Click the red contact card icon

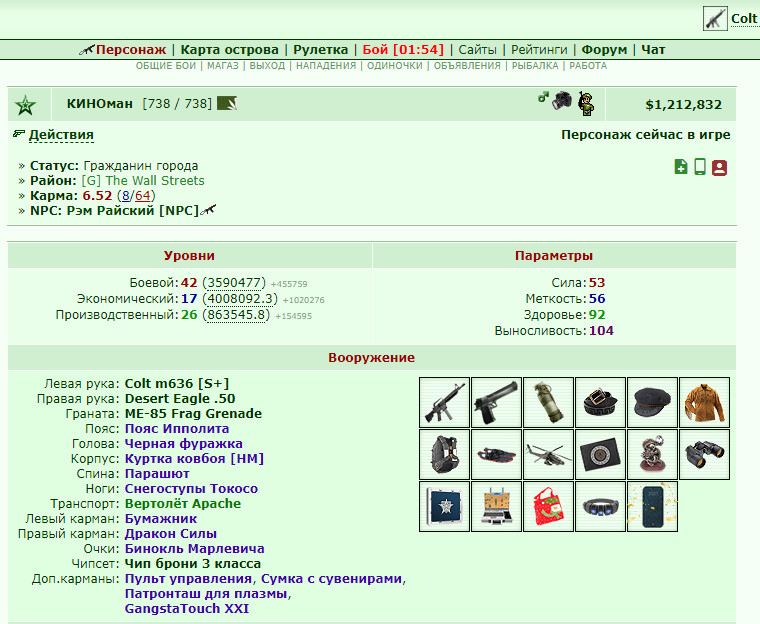[x=719, y=168]
